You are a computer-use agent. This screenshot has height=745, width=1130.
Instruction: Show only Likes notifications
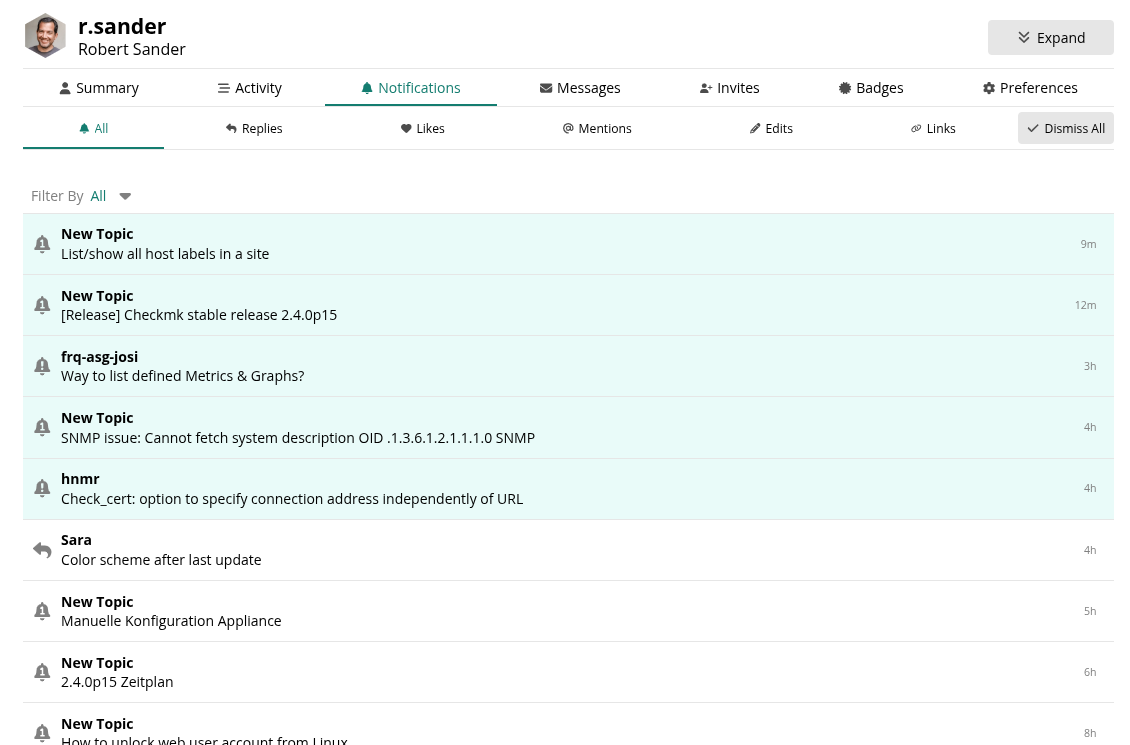pos(423,129)
